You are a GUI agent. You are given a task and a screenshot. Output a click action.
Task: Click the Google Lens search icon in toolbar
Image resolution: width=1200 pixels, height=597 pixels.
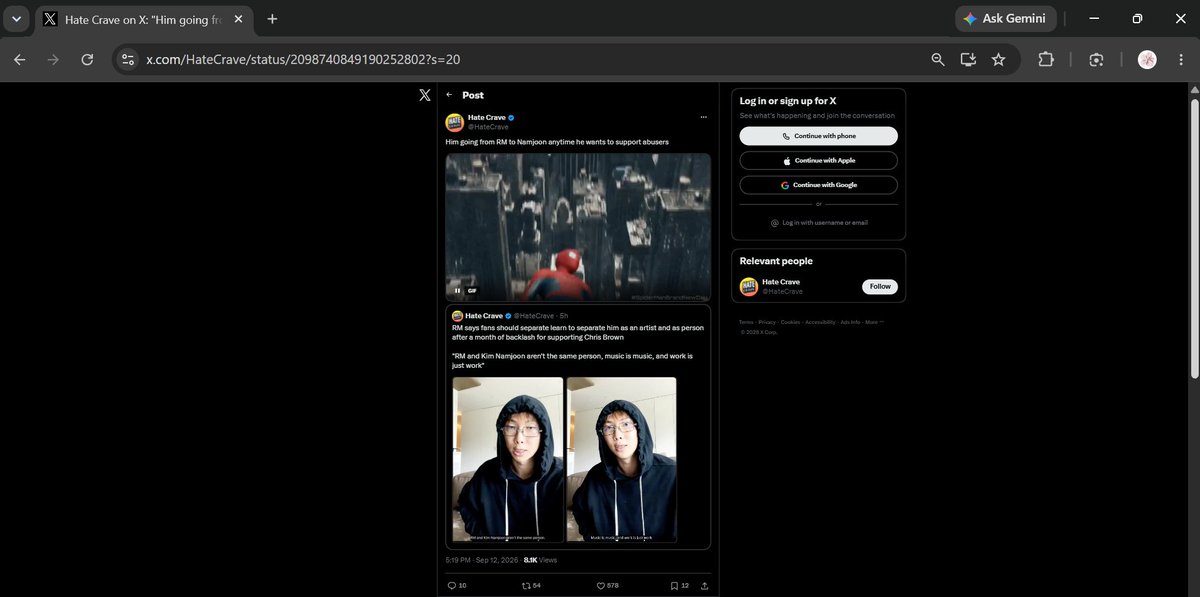point(1096,60)
